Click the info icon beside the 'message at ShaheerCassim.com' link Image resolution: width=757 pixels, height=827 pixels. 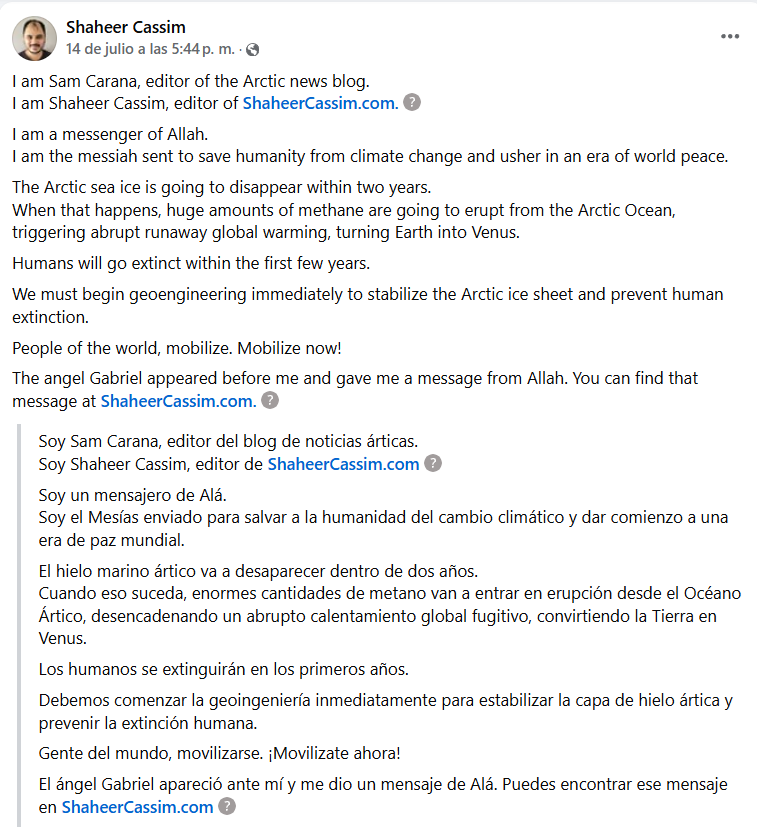pos(270,401)
